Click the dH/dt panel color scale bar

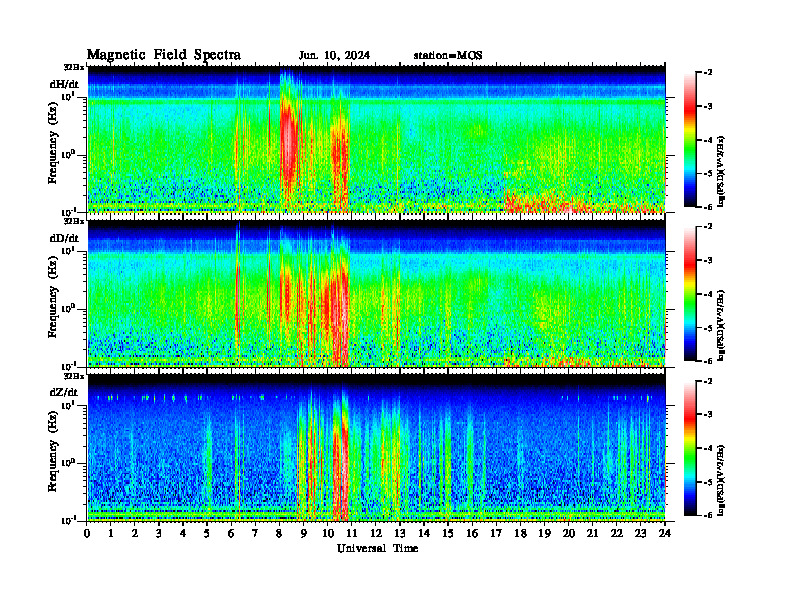(x=690, y=139)
